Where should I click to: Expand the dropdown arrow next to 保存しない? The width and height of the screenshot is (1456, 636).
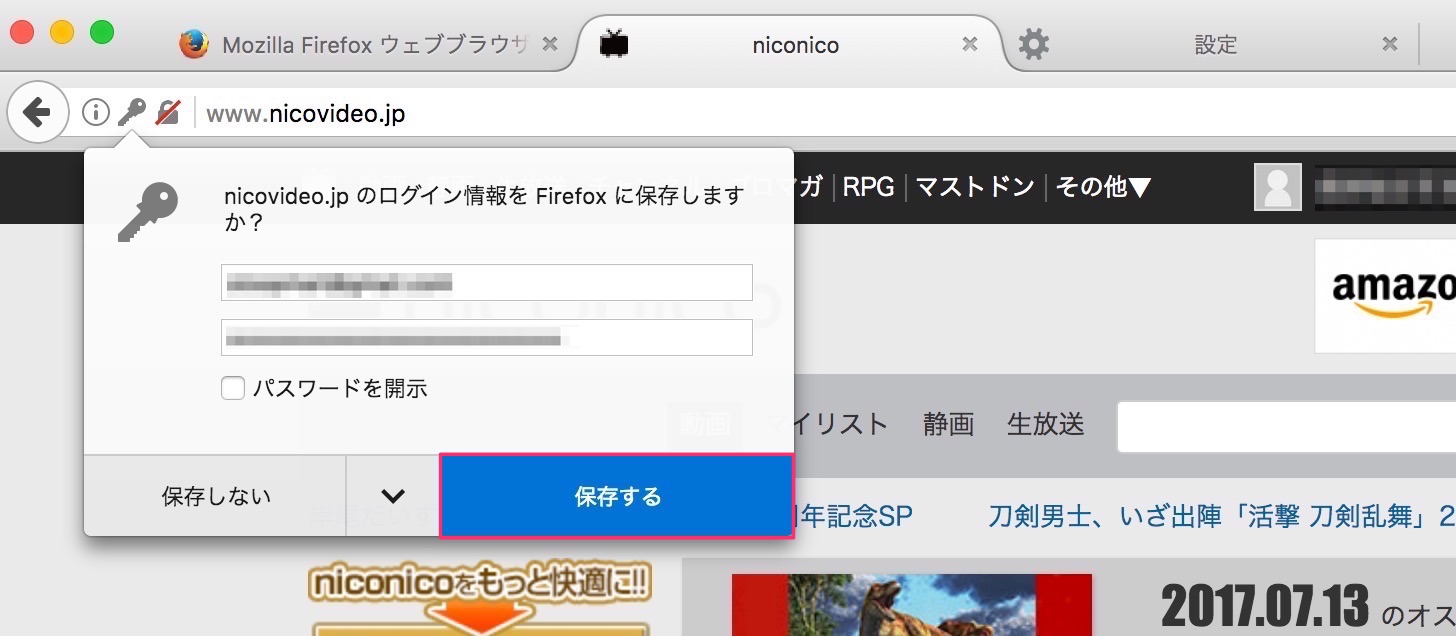tap(393, 496)
